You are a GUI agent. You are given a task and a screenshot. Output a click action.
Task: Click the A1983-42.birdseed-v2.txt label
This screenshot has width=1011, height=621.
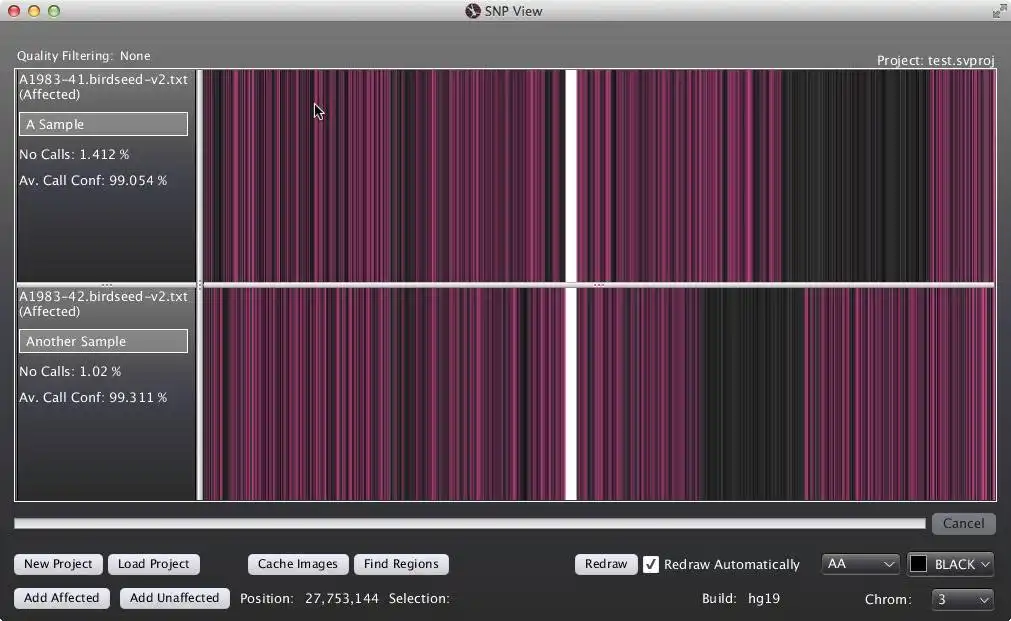pyautogui.click(x=103, y=297)
